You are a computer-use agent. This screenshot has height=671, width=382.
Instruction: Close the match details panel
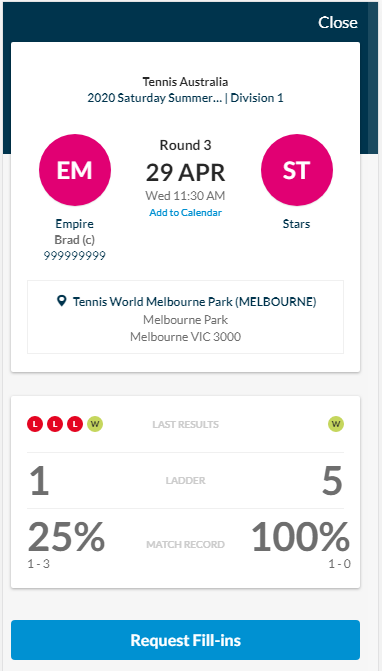(338, 22)
